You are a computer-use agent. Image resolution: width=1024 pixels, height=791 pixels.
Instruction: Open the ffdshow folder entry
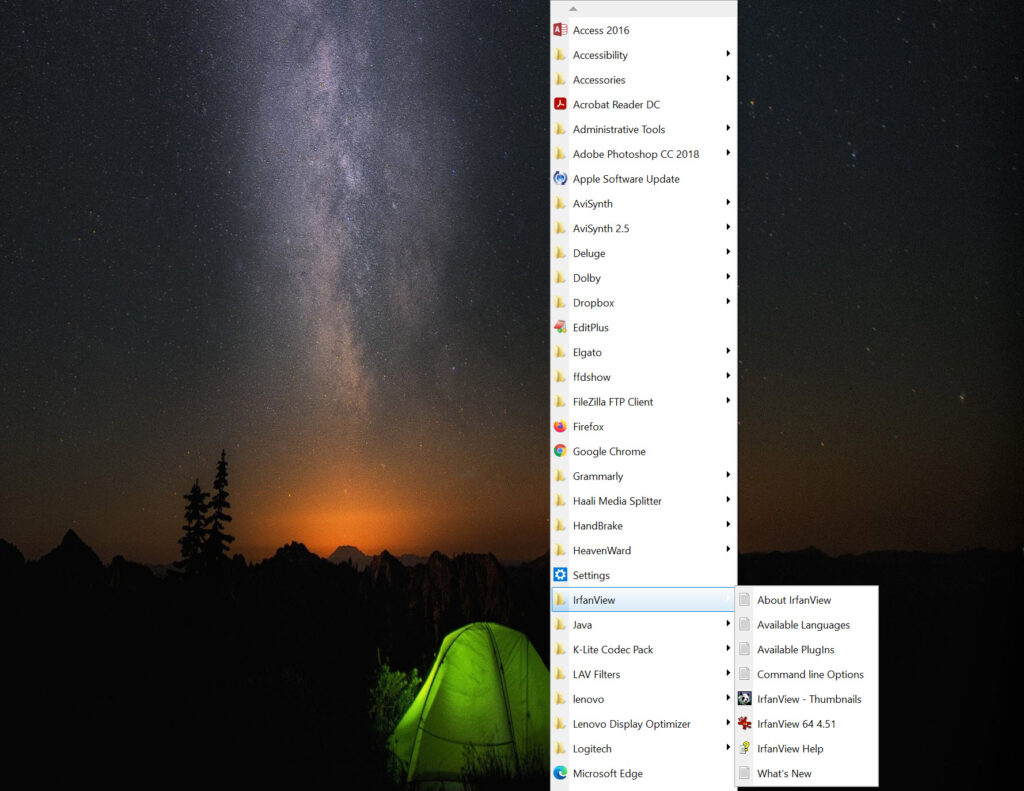pyautogui.click(x=643, y=377)
